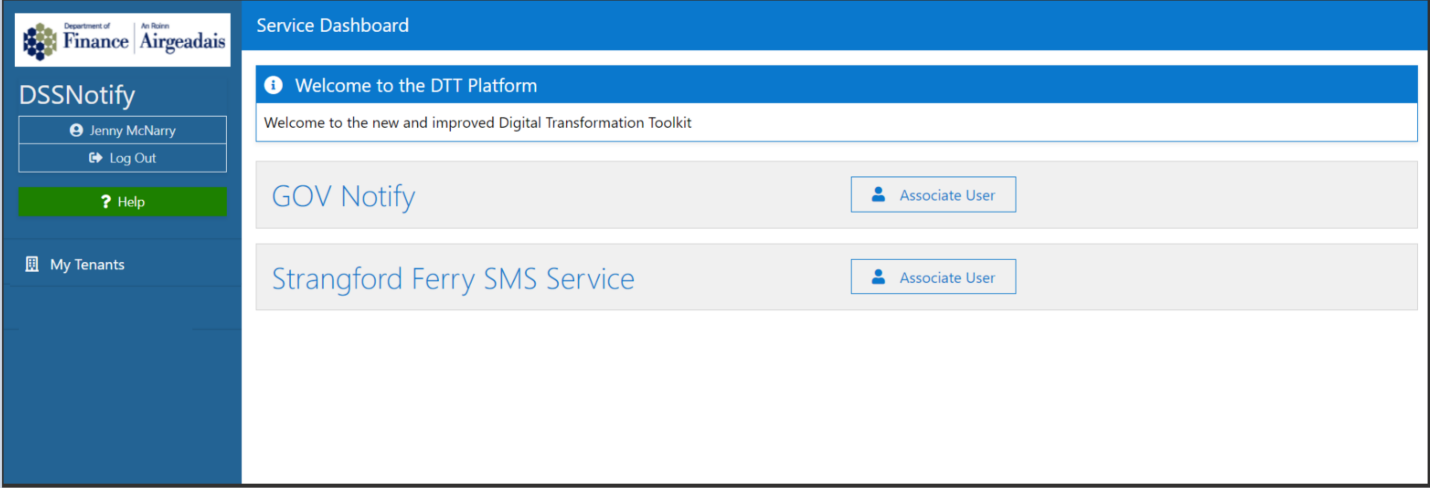Click person icon in Strangford Ferry Associate User
This screenshot has width=1430, height=488.
[x=879, y=277]
